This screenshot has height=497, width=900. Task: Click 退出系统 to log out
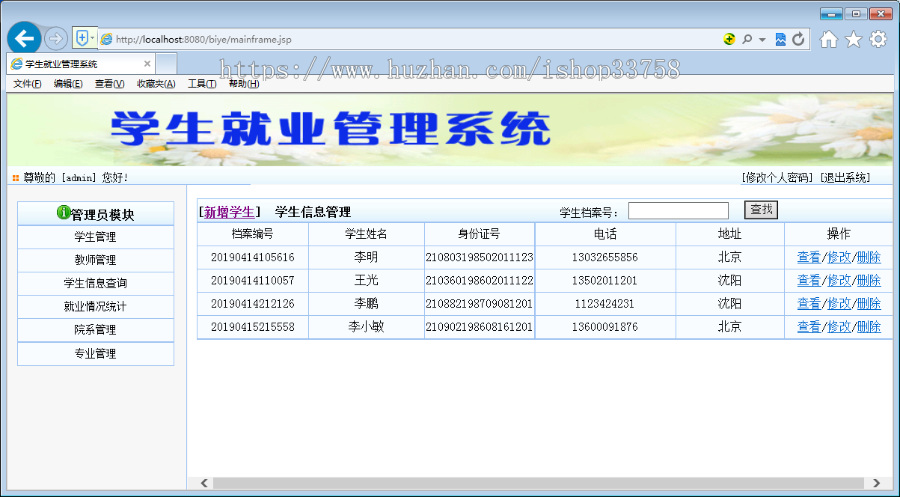pos(845,178)
